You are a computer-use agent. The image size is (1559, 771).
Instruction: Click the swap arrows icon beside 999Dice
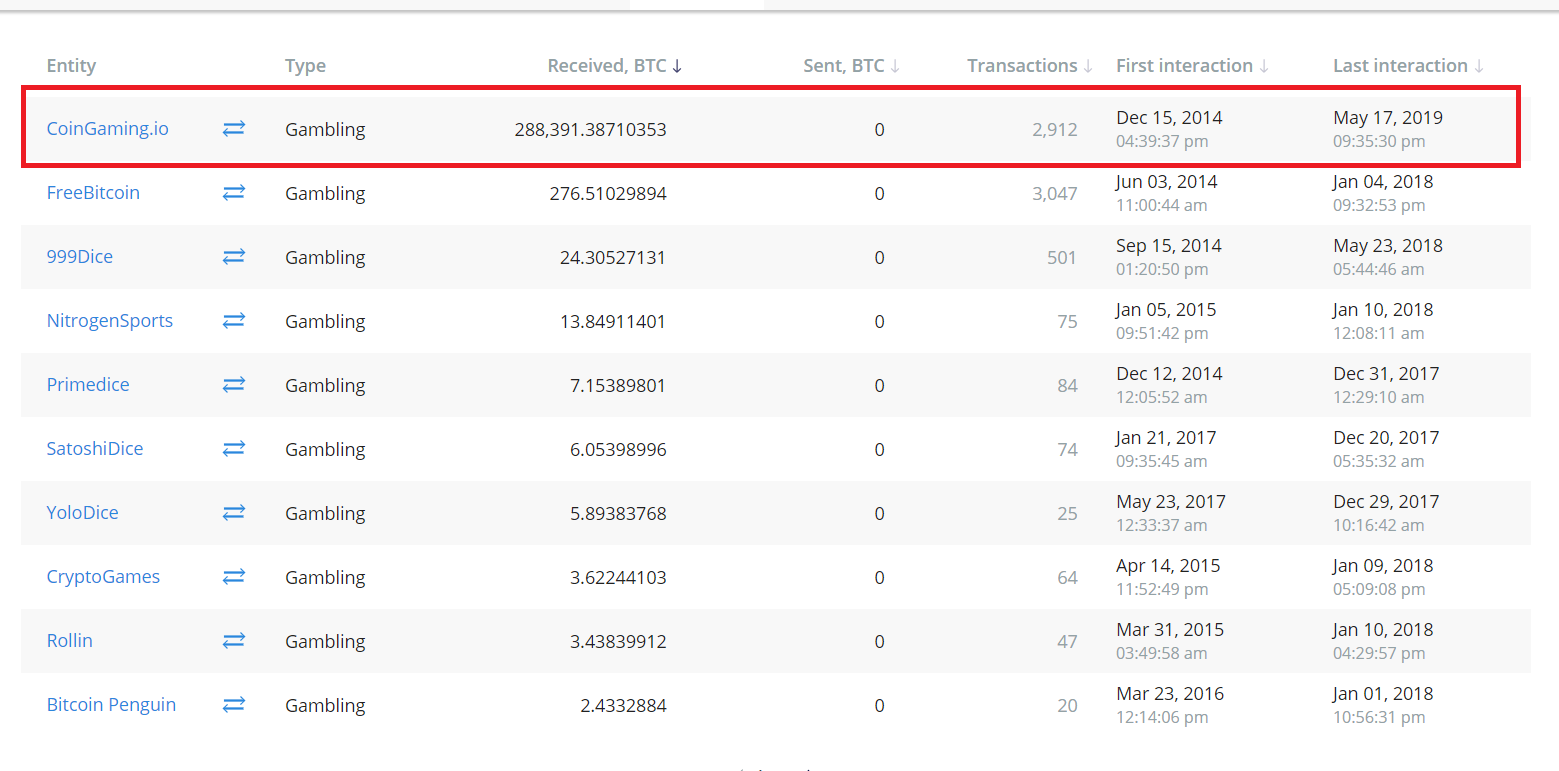234,257
